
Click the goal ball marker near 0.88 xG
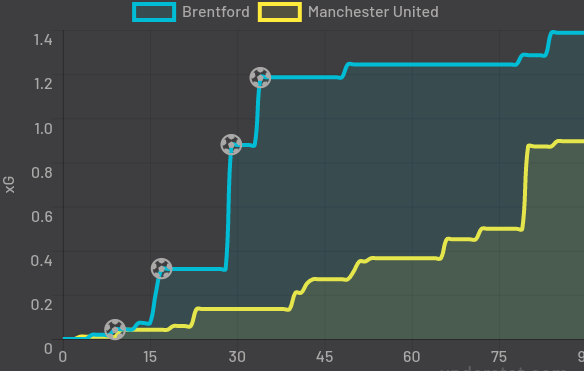click(231, 145)
